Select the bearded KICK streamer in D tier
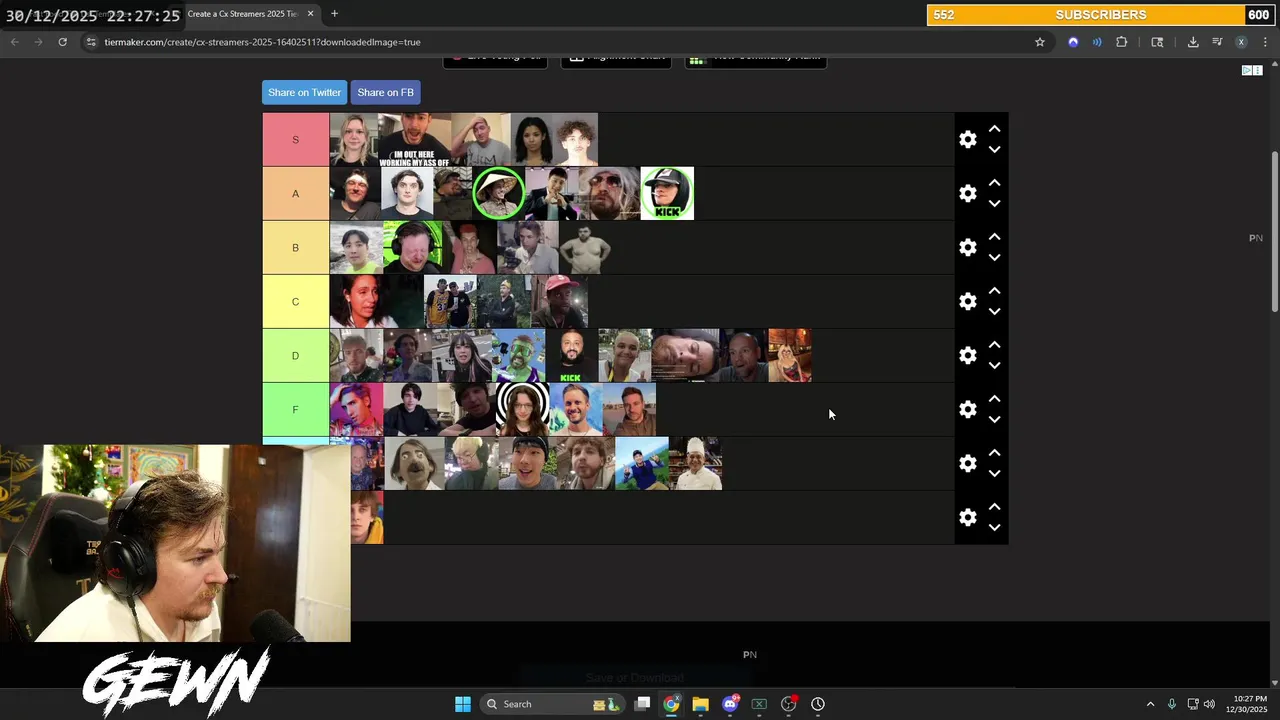The image size is (1280, 720). [571, 355]
